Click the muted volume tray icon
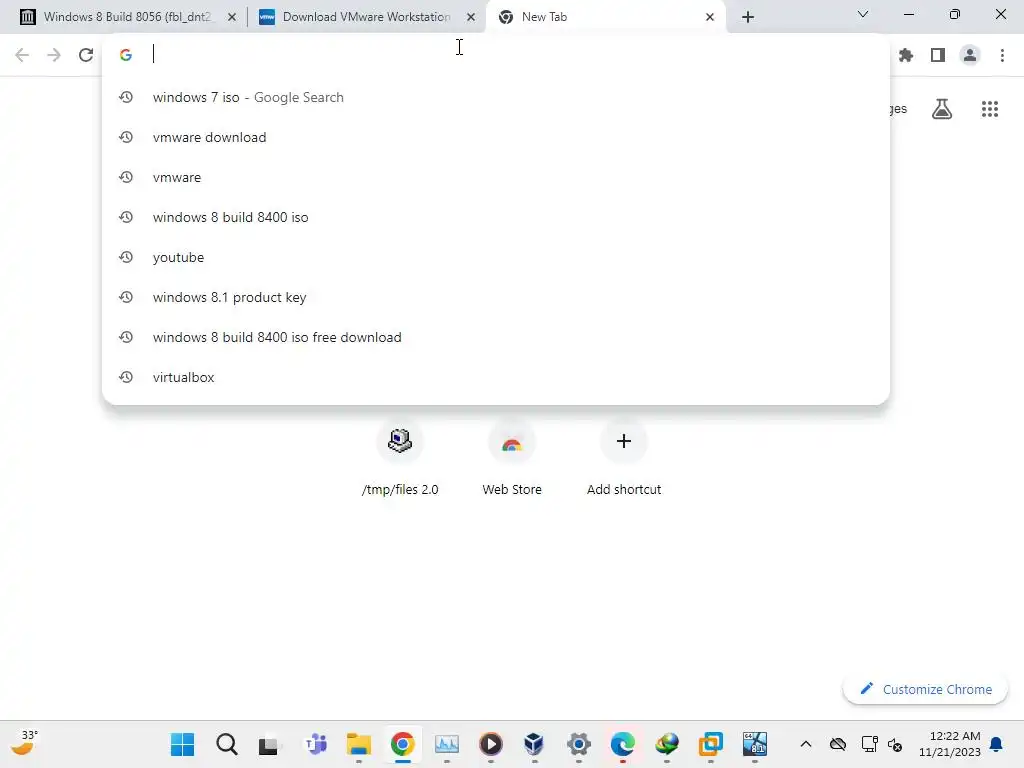This screenshot has height=768, width=1024. click(895, 744)
